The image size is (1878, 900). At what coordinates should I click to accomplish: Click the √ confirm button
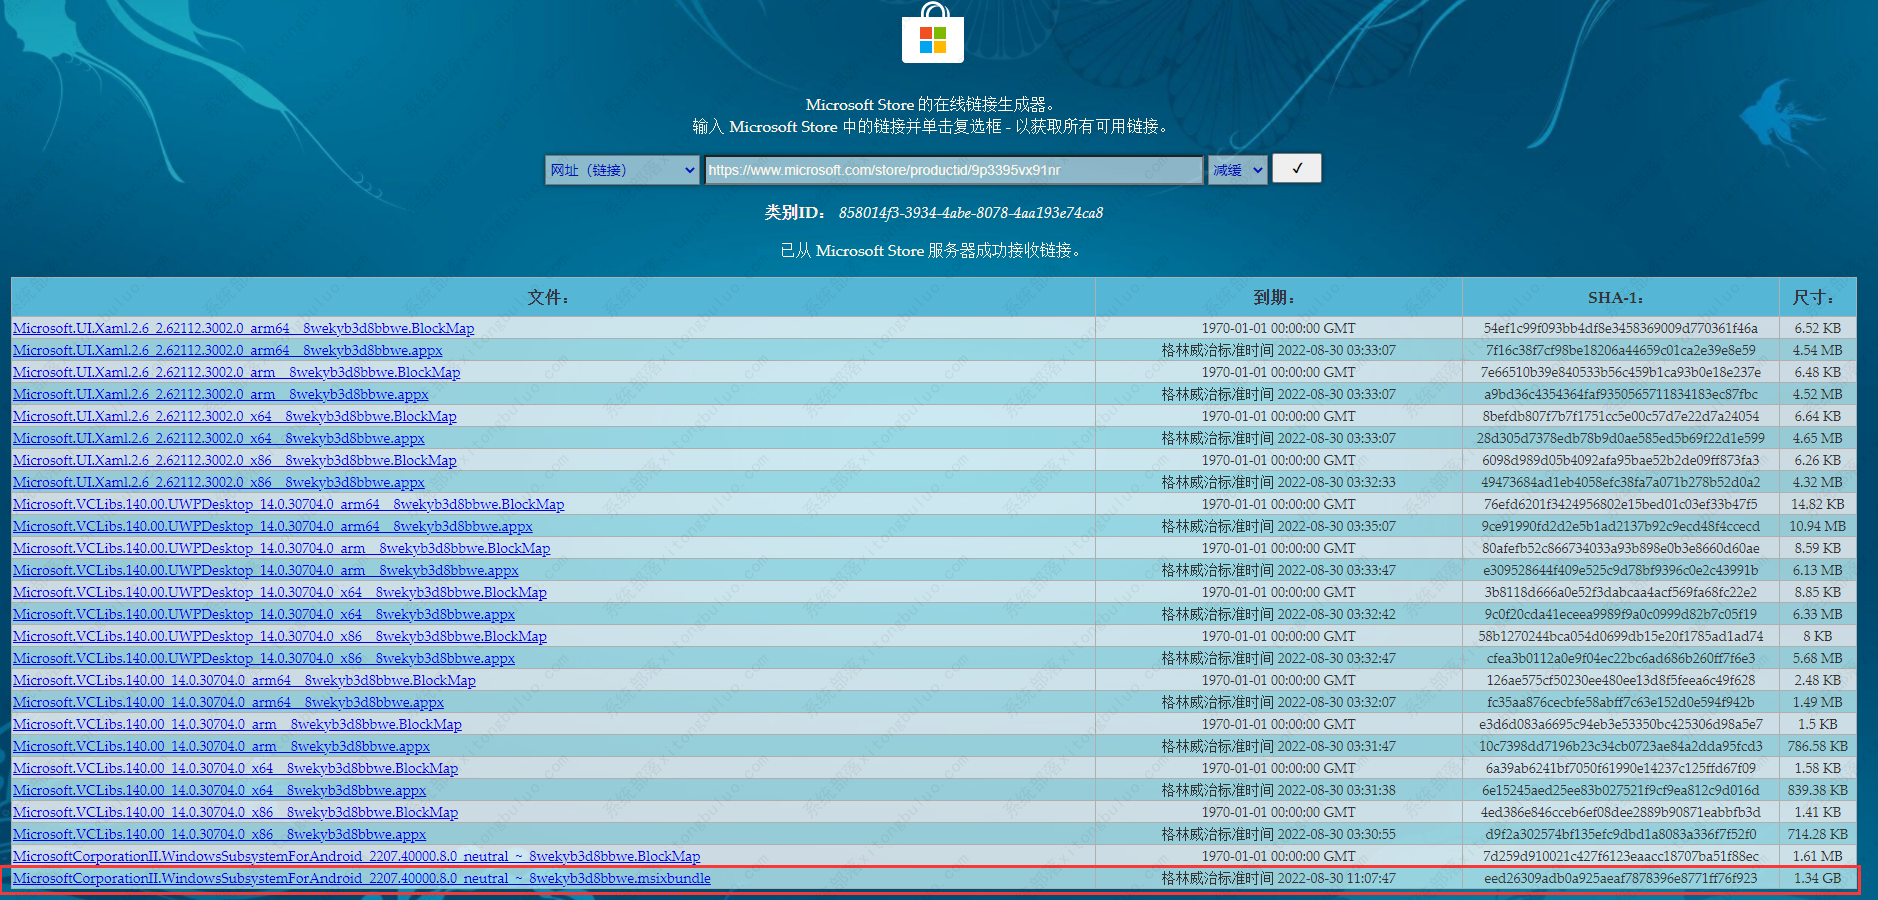1296,168
